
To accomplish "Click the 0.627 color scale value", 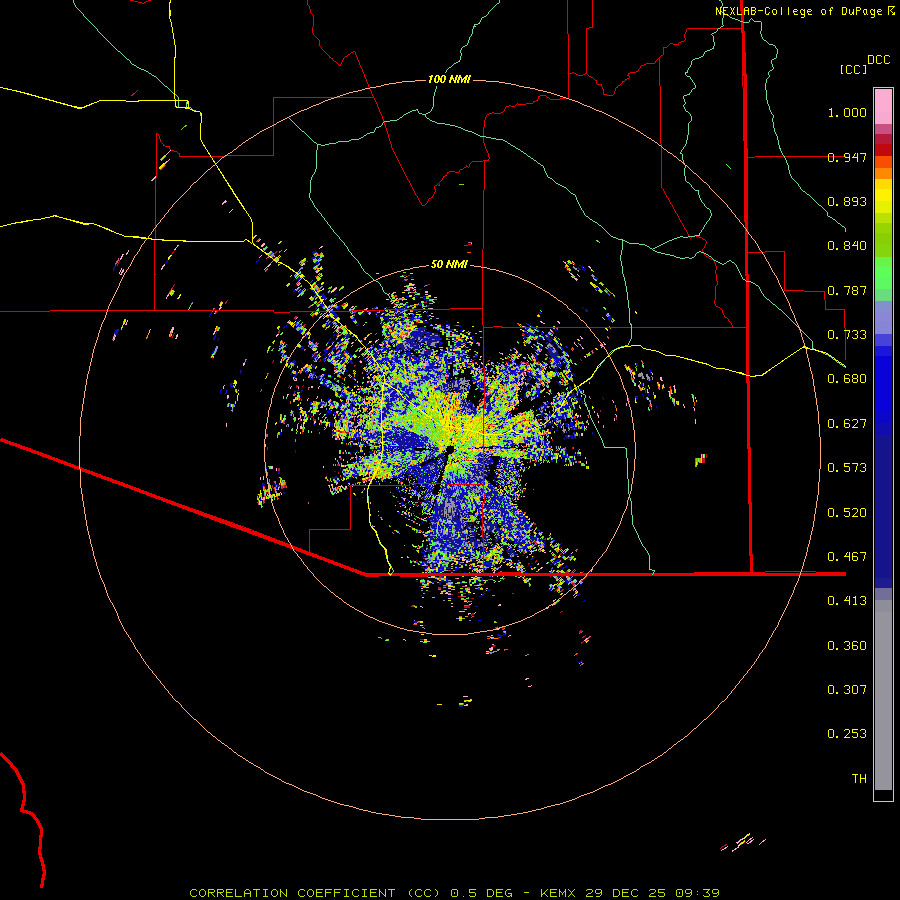I will pyautogui.click(x=847, y=424).
